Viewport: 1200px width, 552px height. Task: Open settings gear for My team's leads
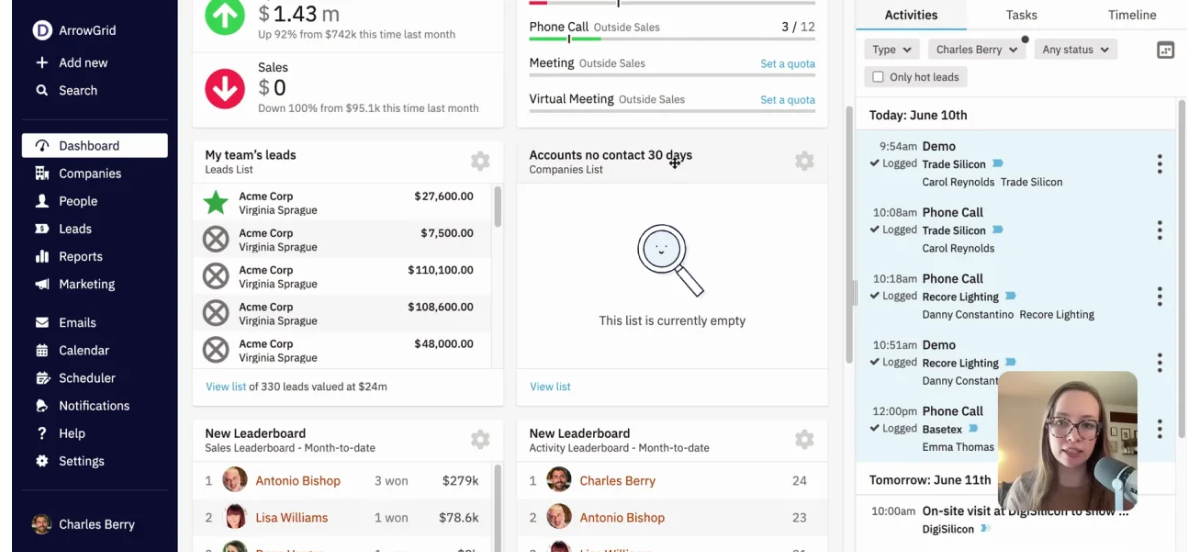pos(480,161)
